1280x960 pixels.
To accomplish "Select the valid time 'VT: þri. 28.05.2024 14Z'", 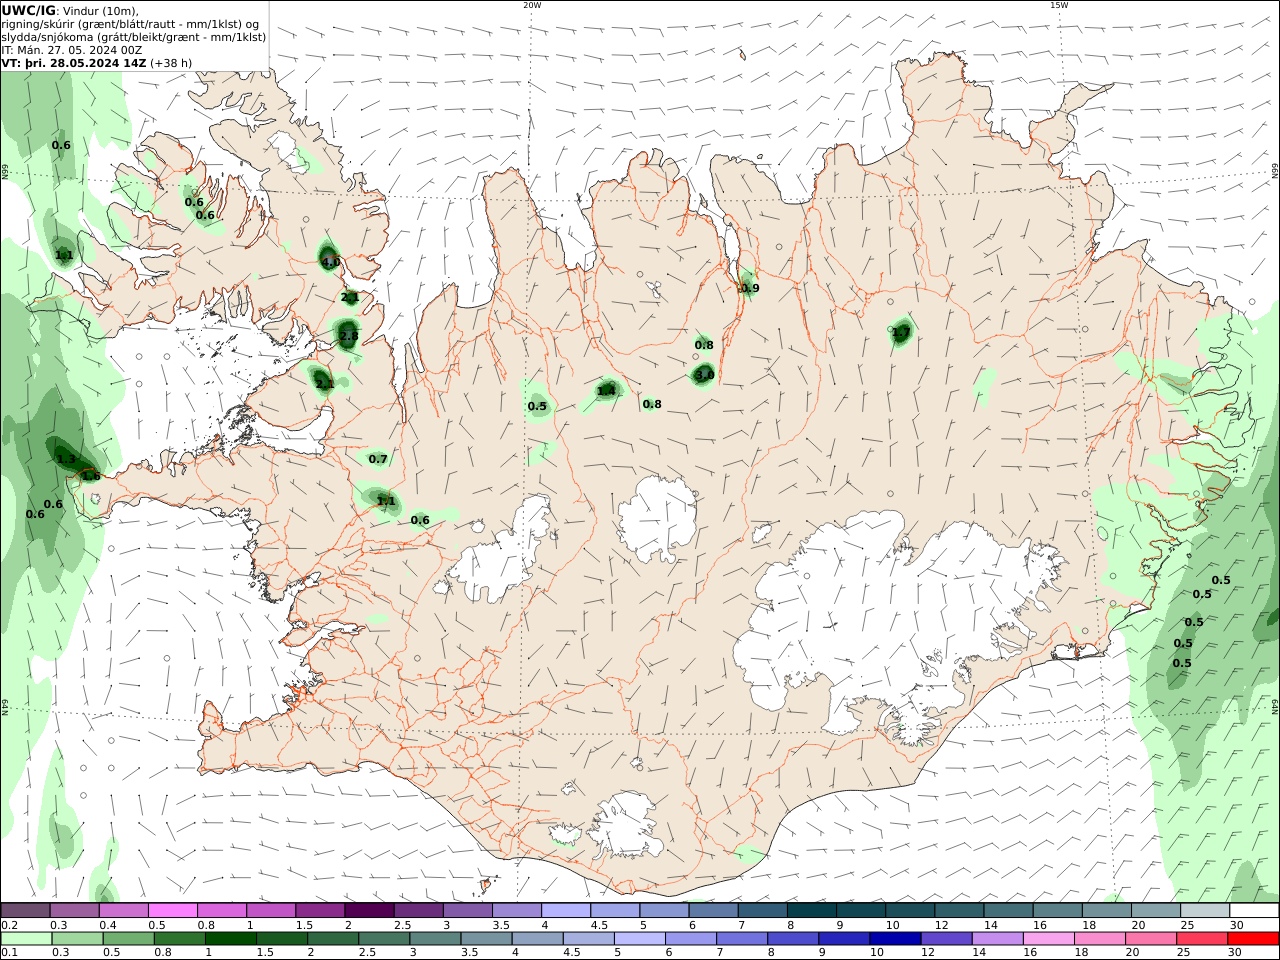I will pyautogui.click(x=75, y=63).
